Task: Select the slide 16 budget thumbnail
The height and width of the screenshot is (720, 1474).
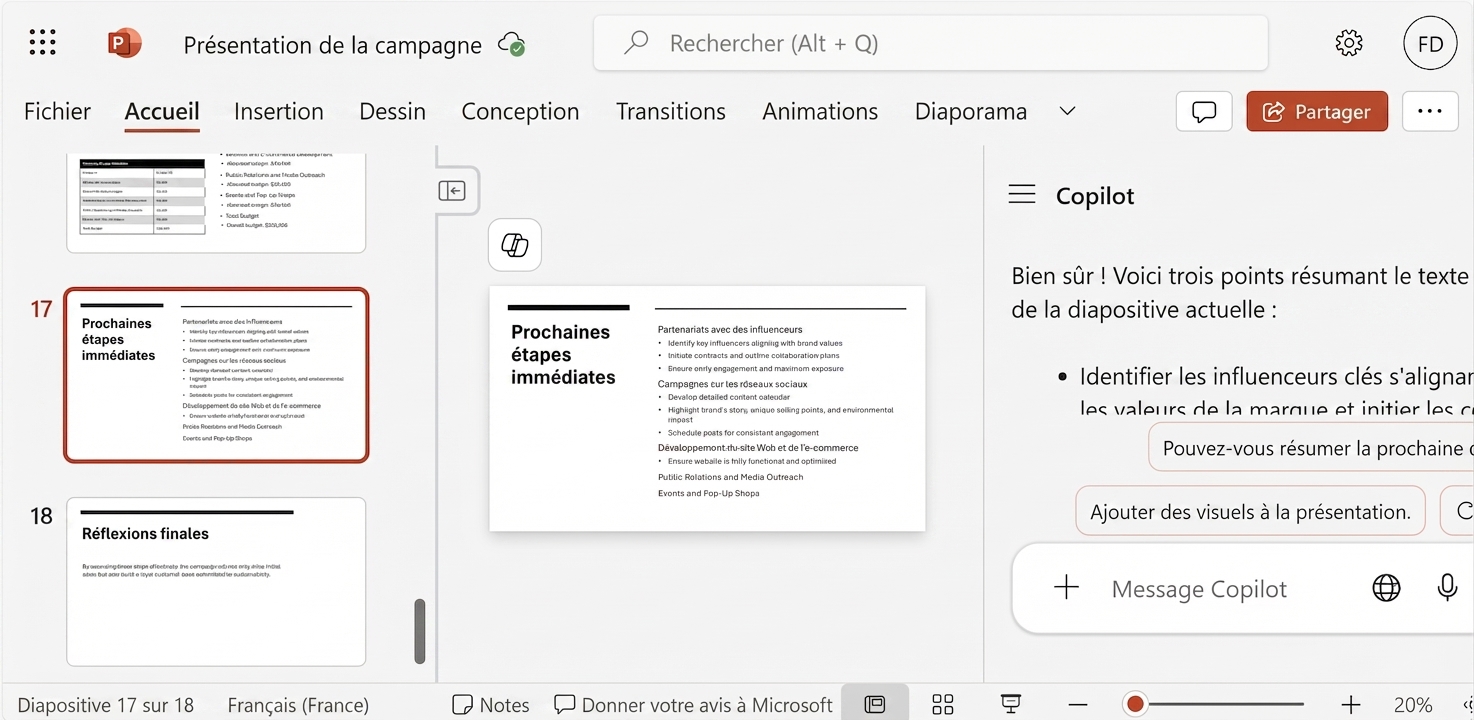Action: [216, 202]
